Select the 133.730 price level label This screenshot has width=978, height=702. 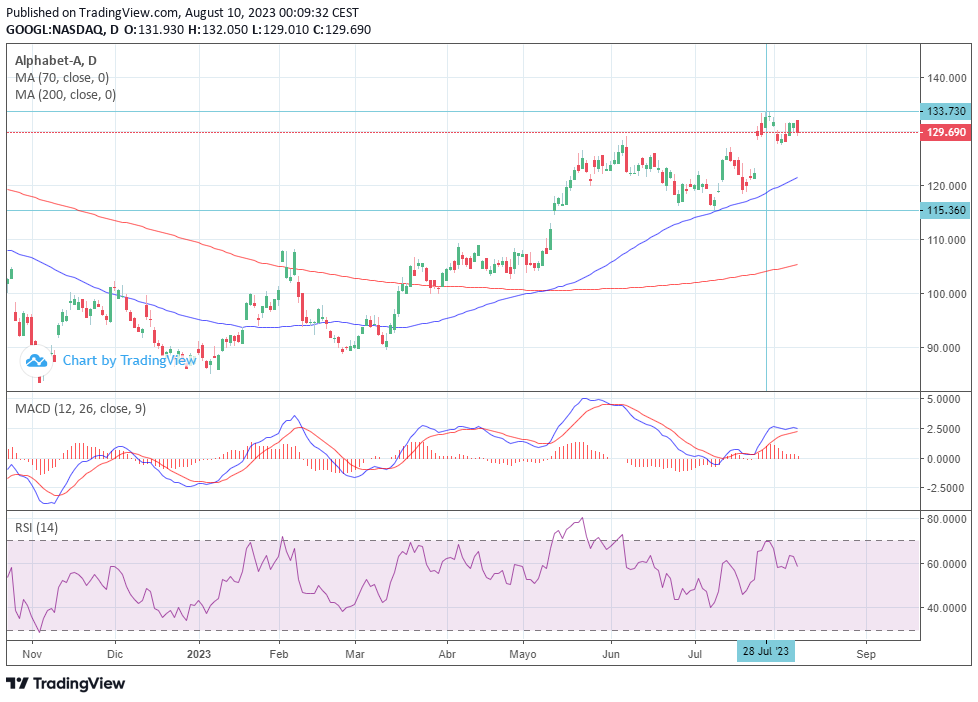point(946,111)
